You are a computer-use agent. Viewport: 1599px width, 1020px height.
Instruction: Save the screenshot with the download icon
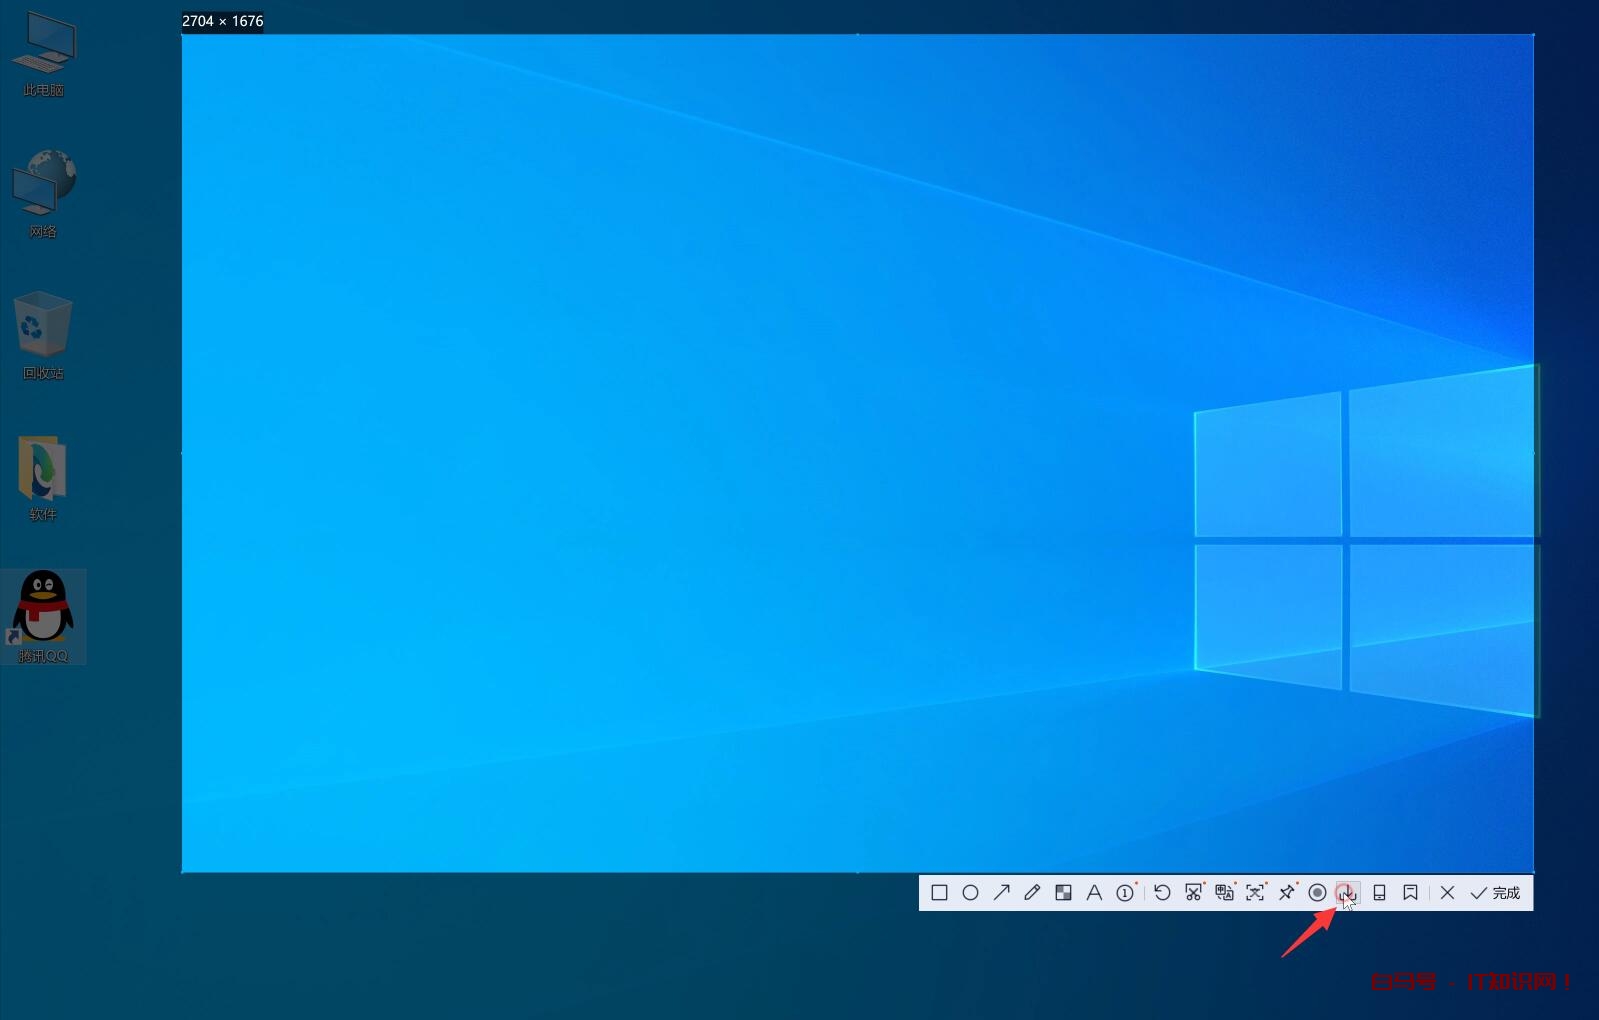(x=1347, y=893)
